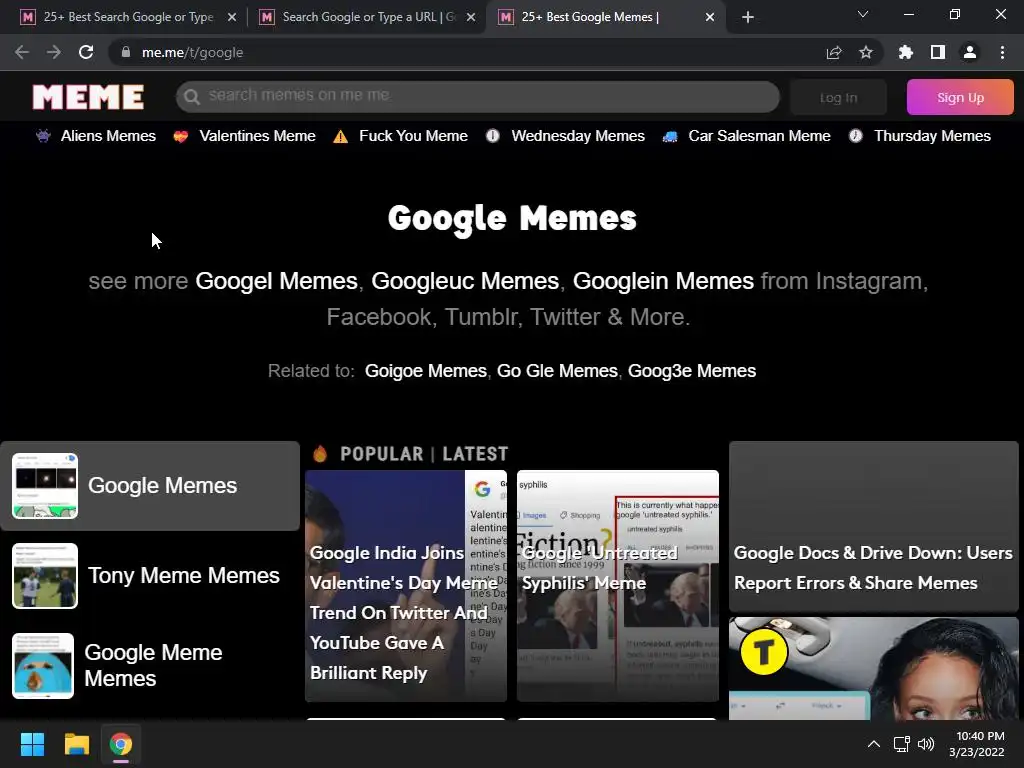This screenshot has width=1024, height=768.
Task: Open the volume speaker tray icon
Action: click(926, 744)
